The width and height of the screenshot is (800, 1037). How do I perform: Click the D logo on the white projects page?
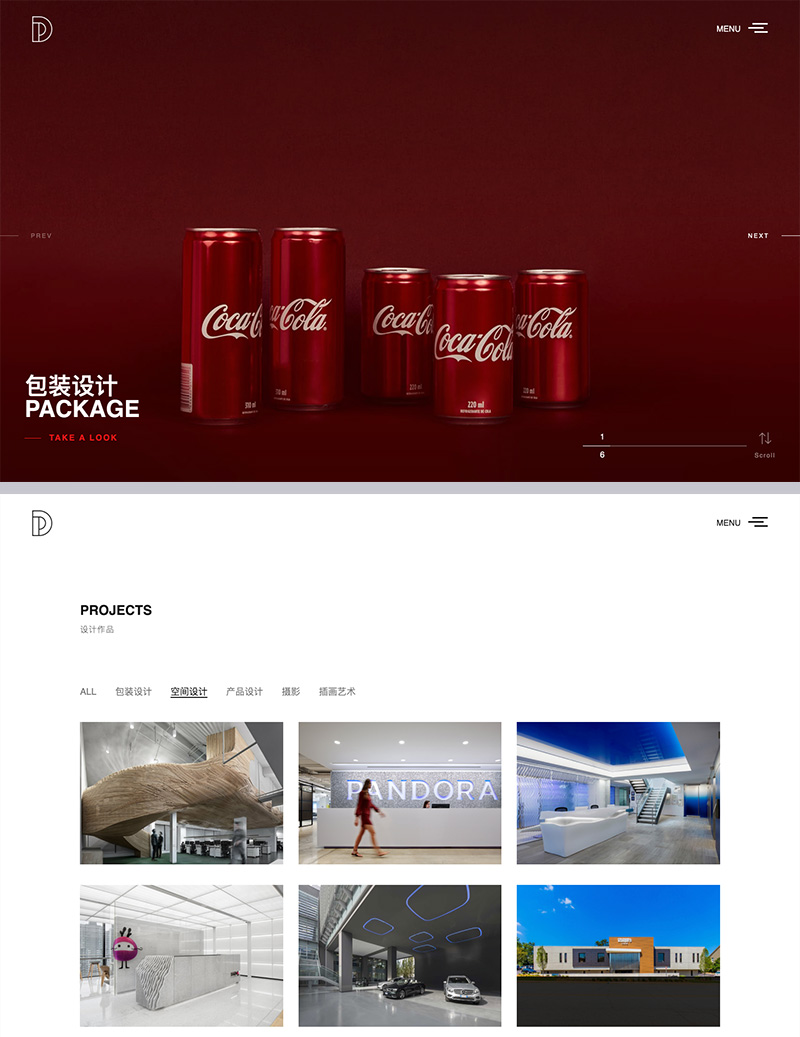(x=42, y=523)
